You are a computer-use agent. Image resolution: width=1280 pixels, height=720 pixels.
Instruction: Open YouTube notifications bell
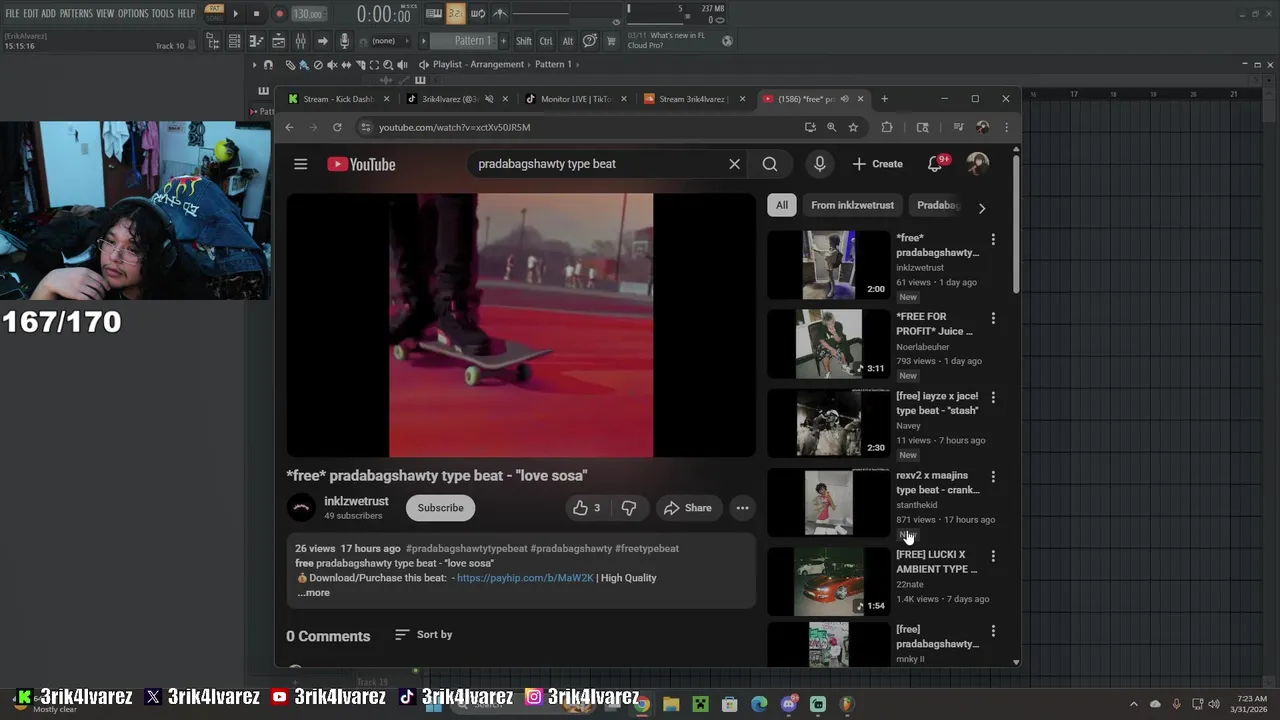[935, 164]
